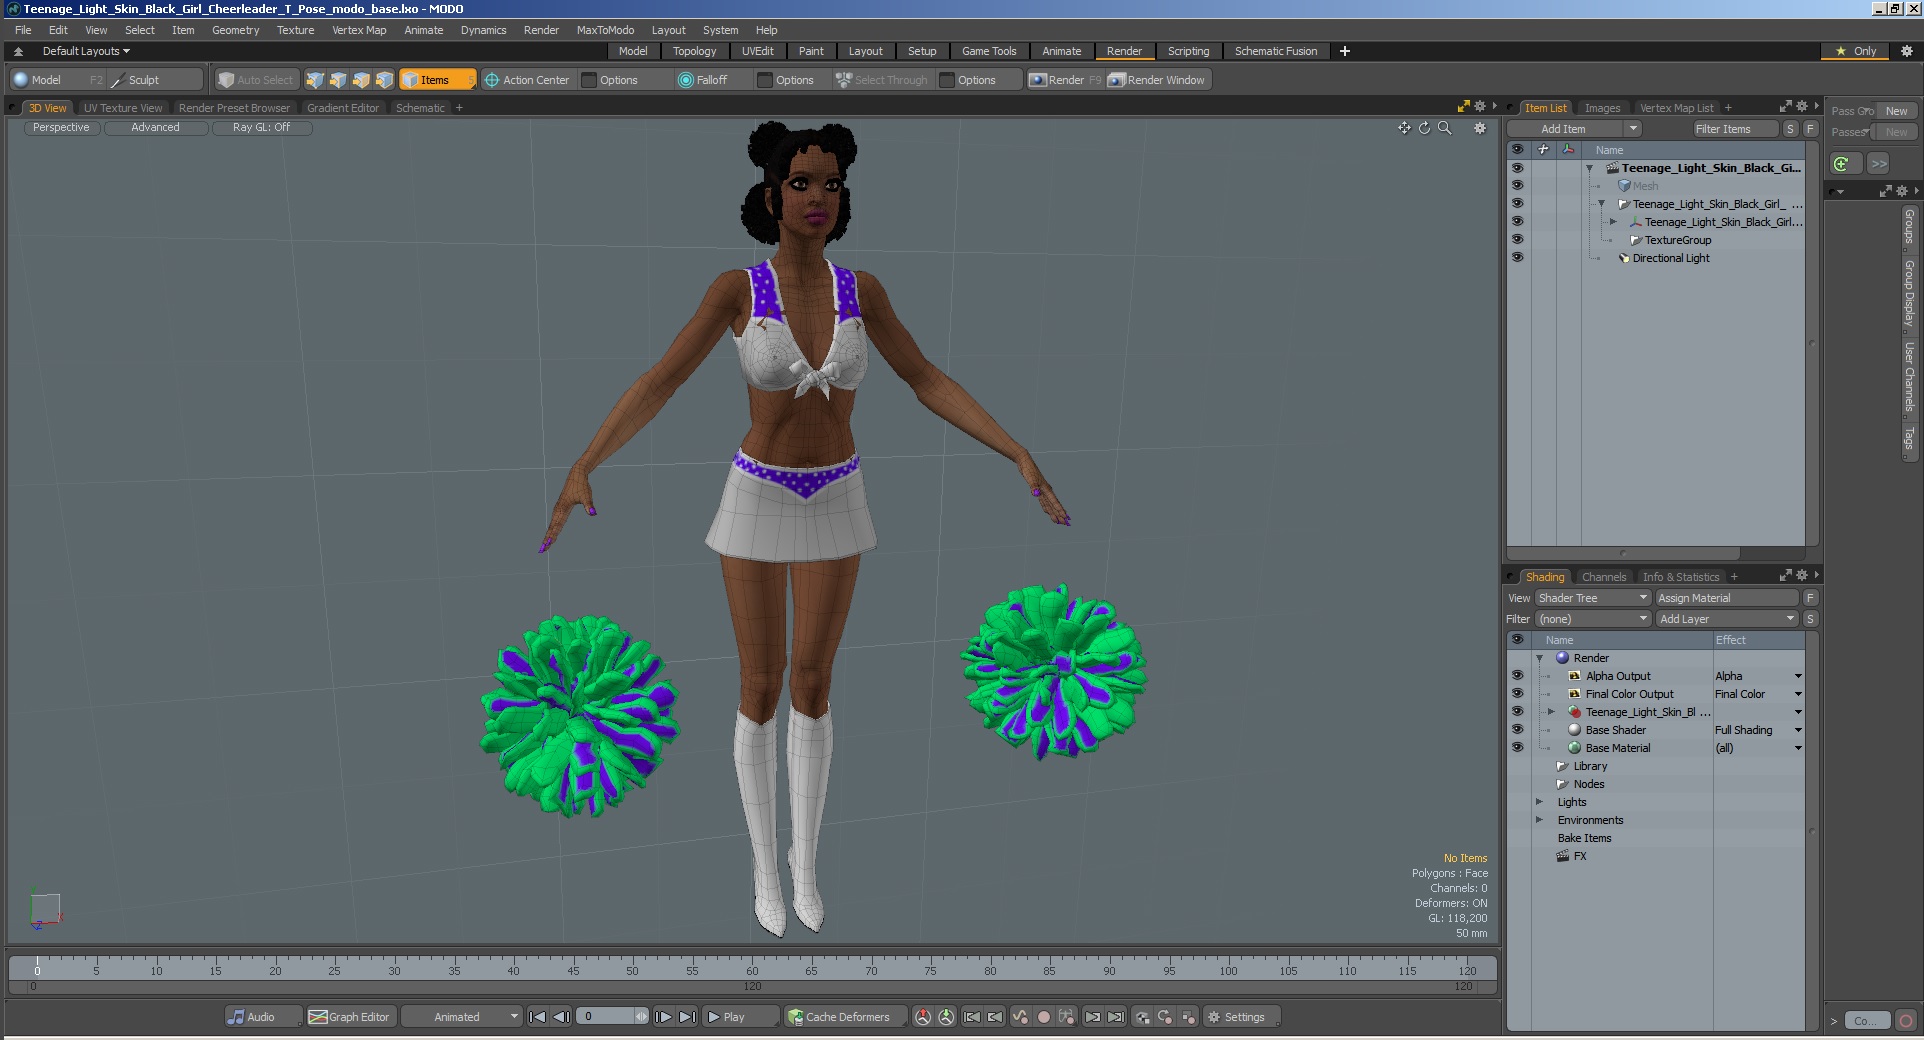Viewport: 1924px width, 1040px height.
Task: Click the viewport zoom magnifier icon
Action: tap(1444, 128)
